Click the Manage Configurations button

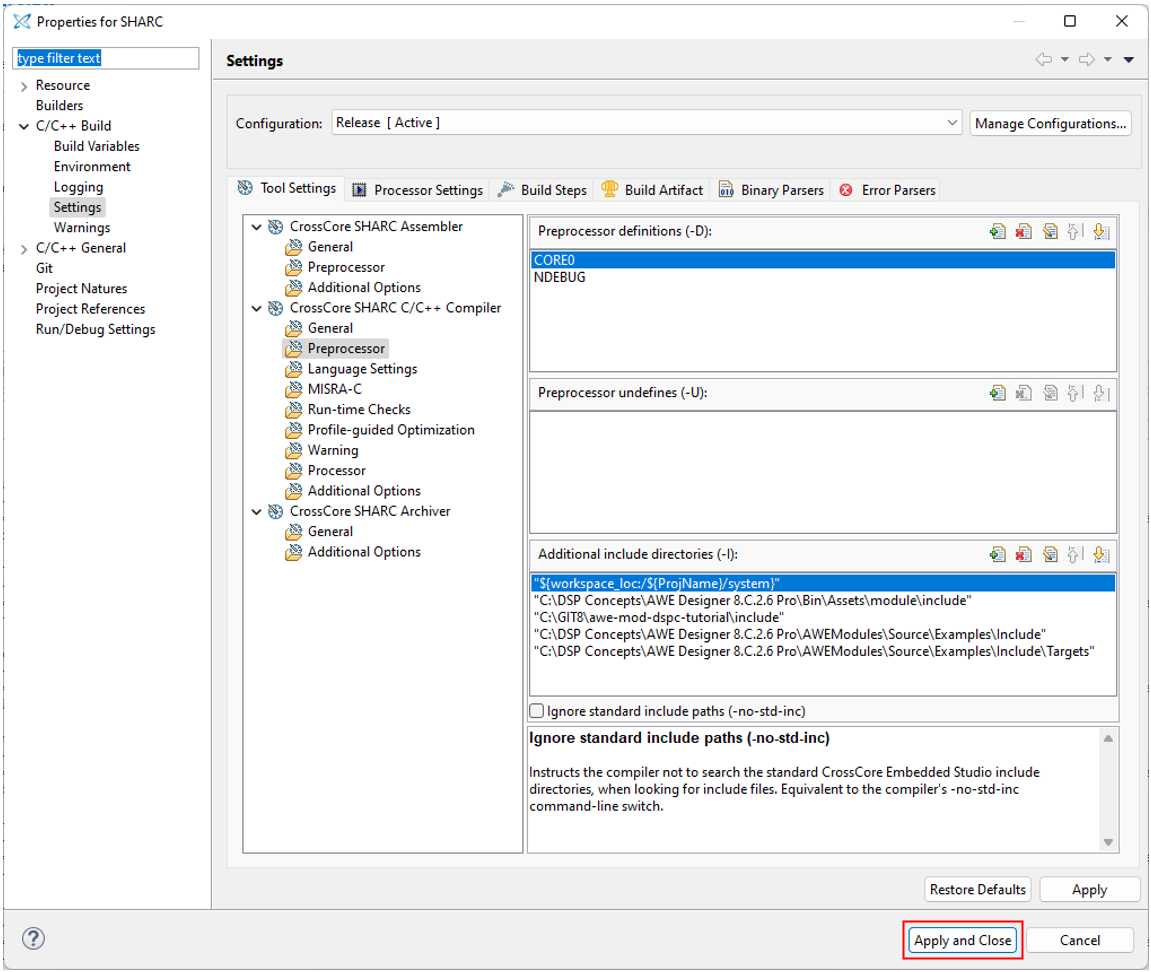1050,123
